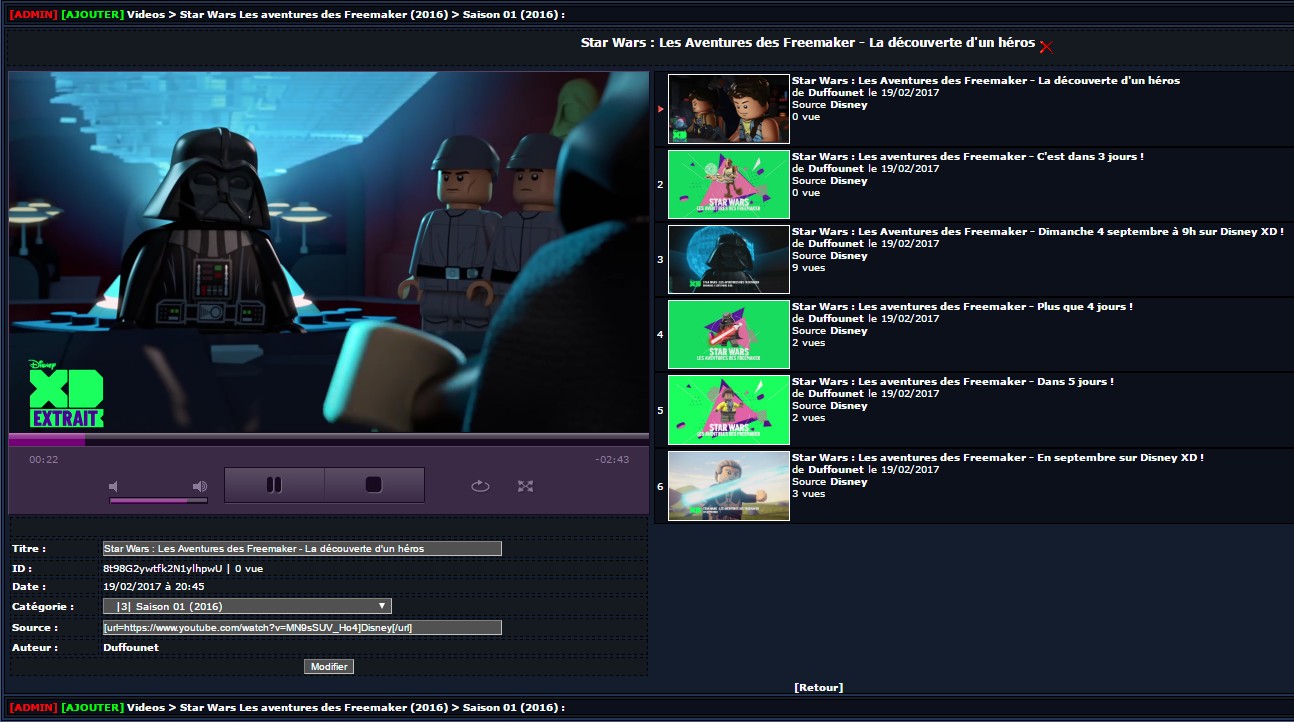The image size is (1294, 722).
Task: Go to Videos in the top breadcrumb
Action: click(146, 15)
